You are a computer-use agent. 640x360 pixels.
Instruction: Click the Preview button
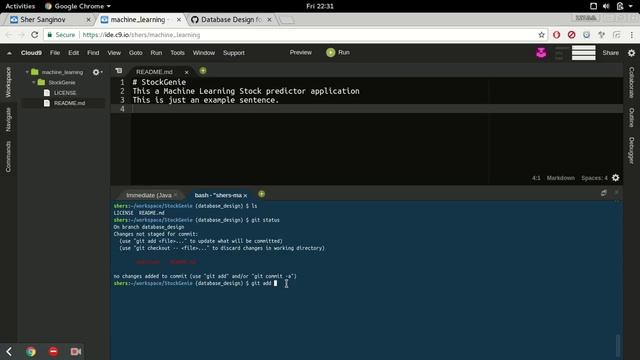tap(301, 53)
